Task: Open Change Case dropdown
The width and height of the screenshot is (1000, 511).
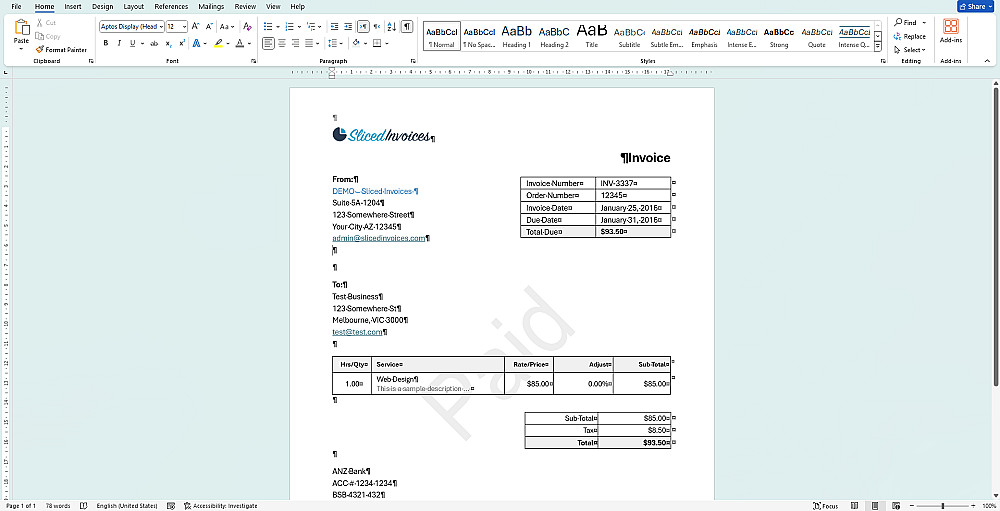Action: [227, 26]
